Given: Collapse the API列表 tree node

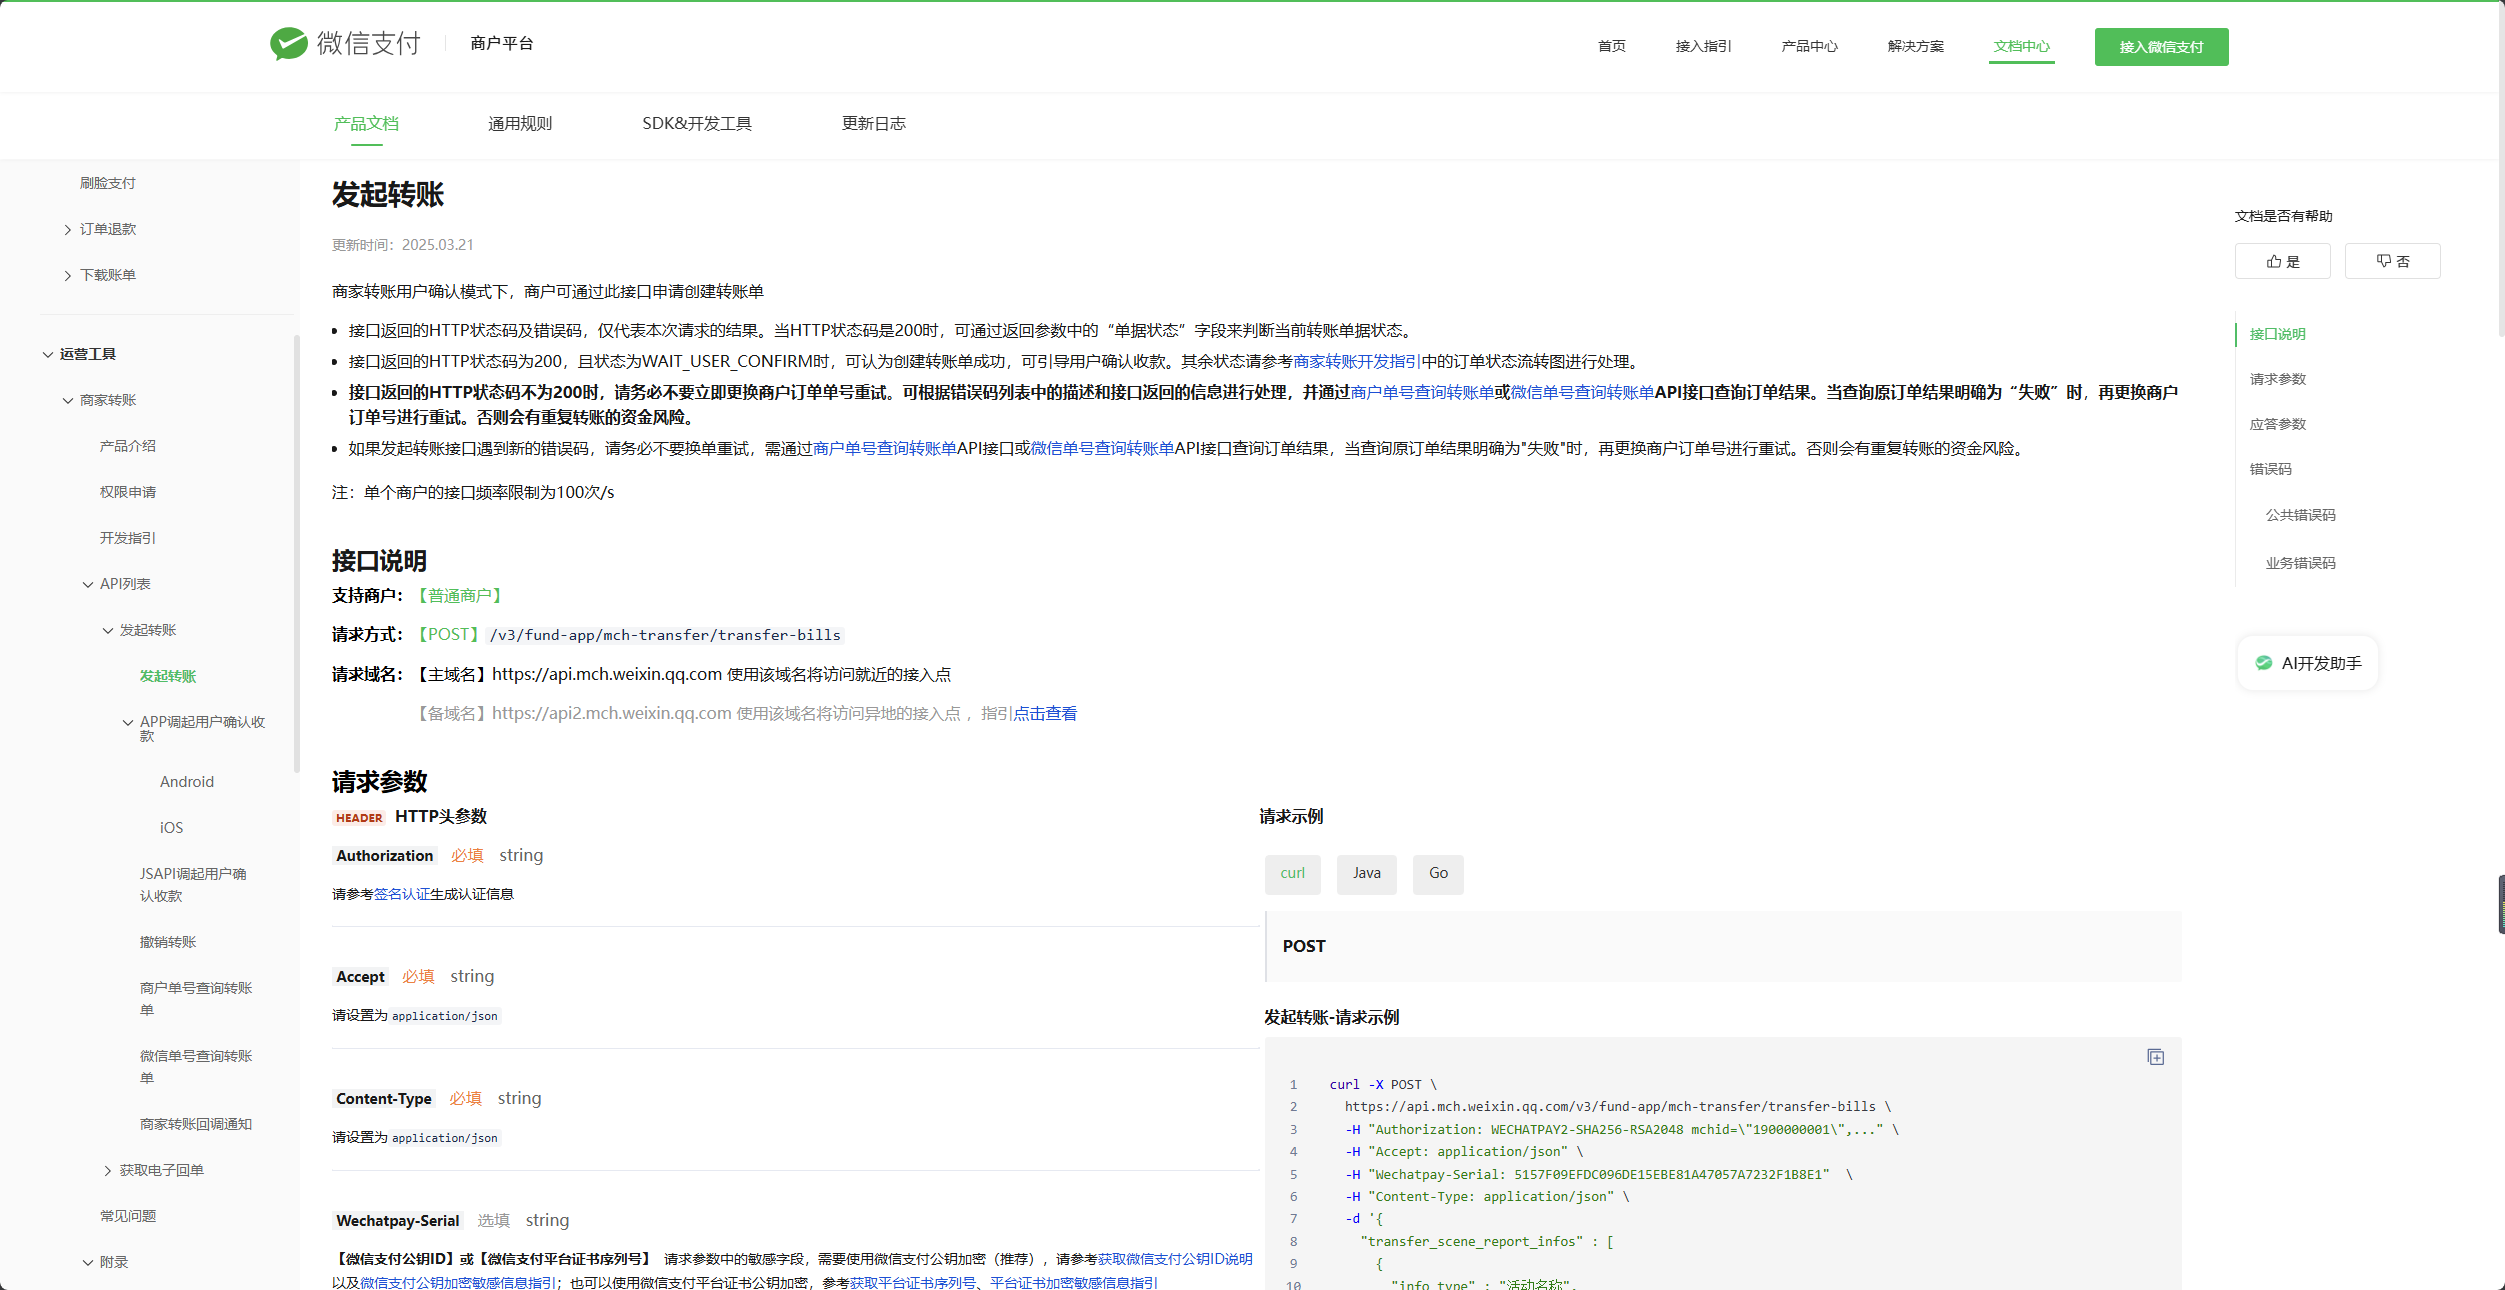Looking at the screenshot, I should click(88, 585).
